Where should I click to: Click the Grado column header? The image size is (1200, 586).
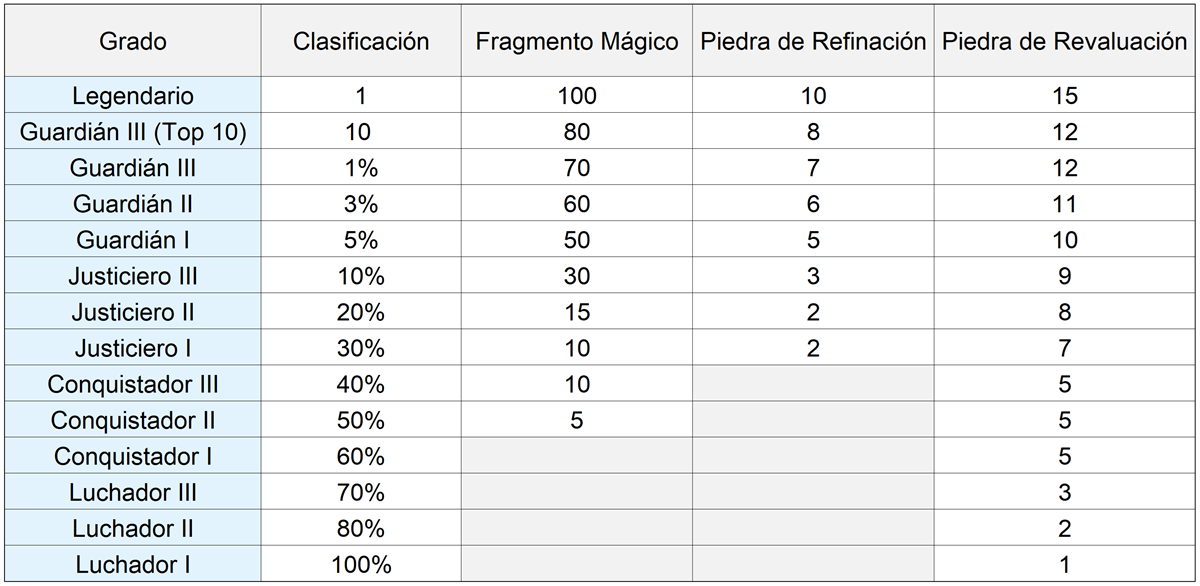click(x=133, y=42)
